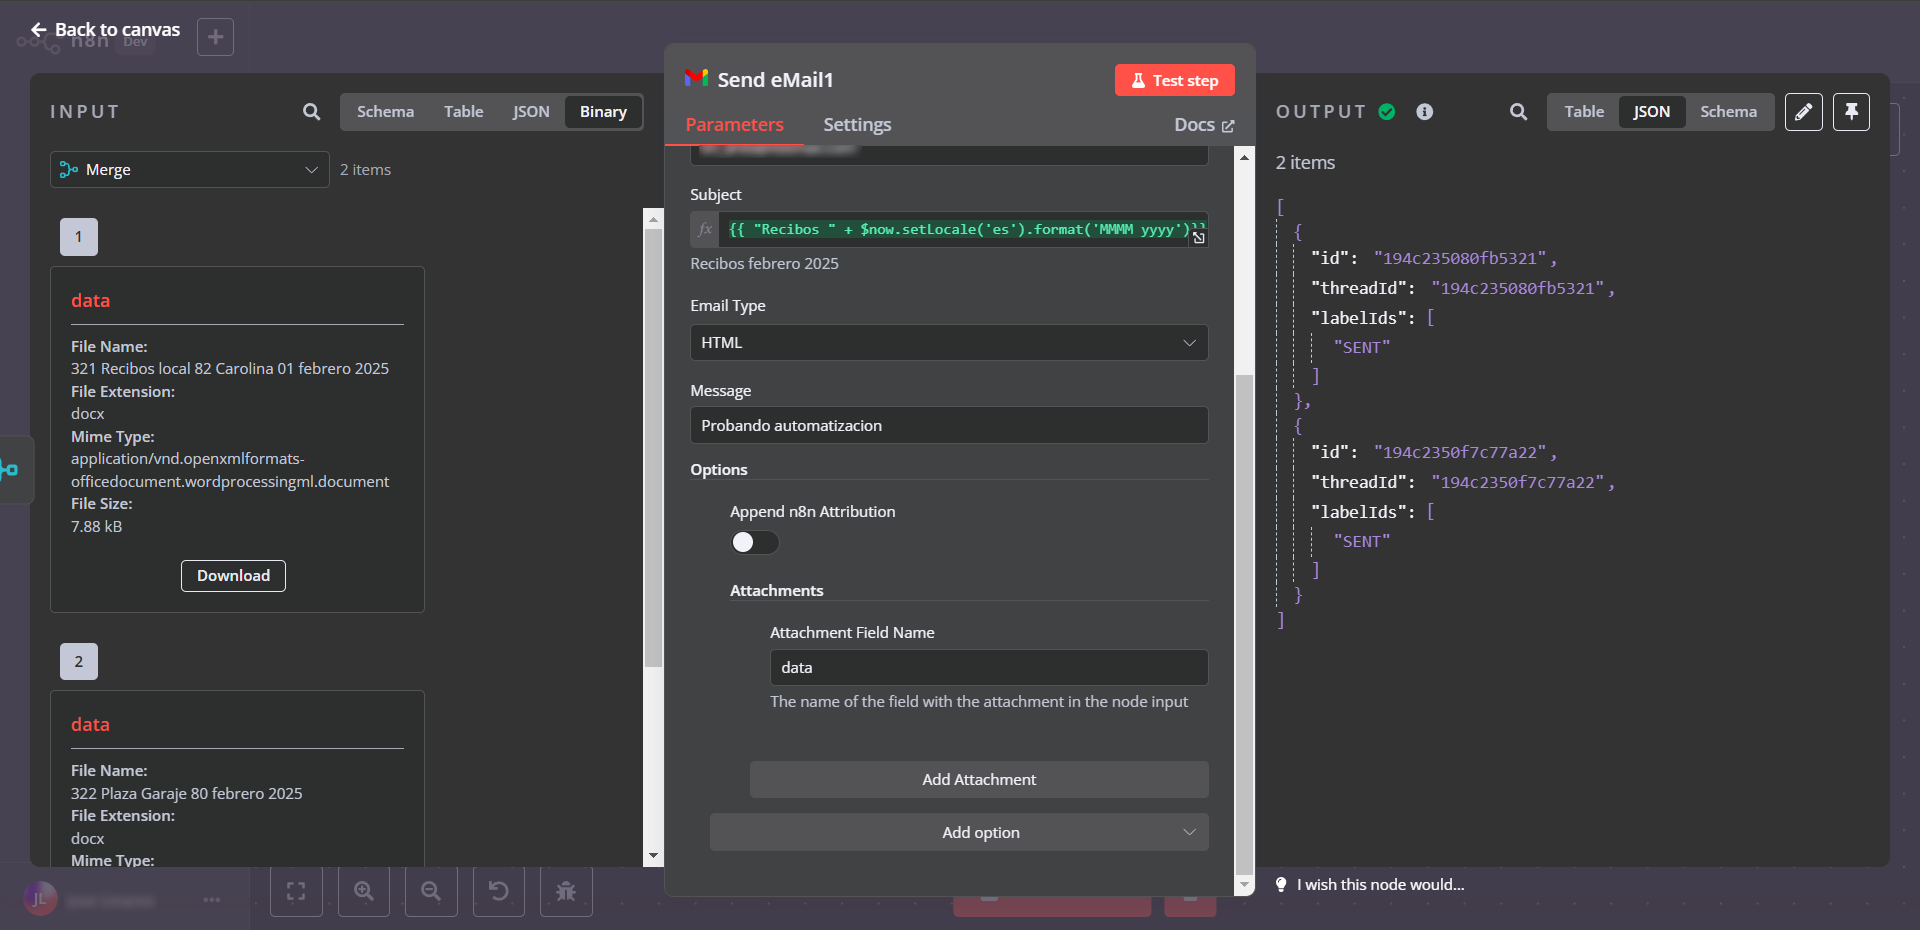
Task: Click the lightbulb feedback icon
Action: (x=1281, y=884)
